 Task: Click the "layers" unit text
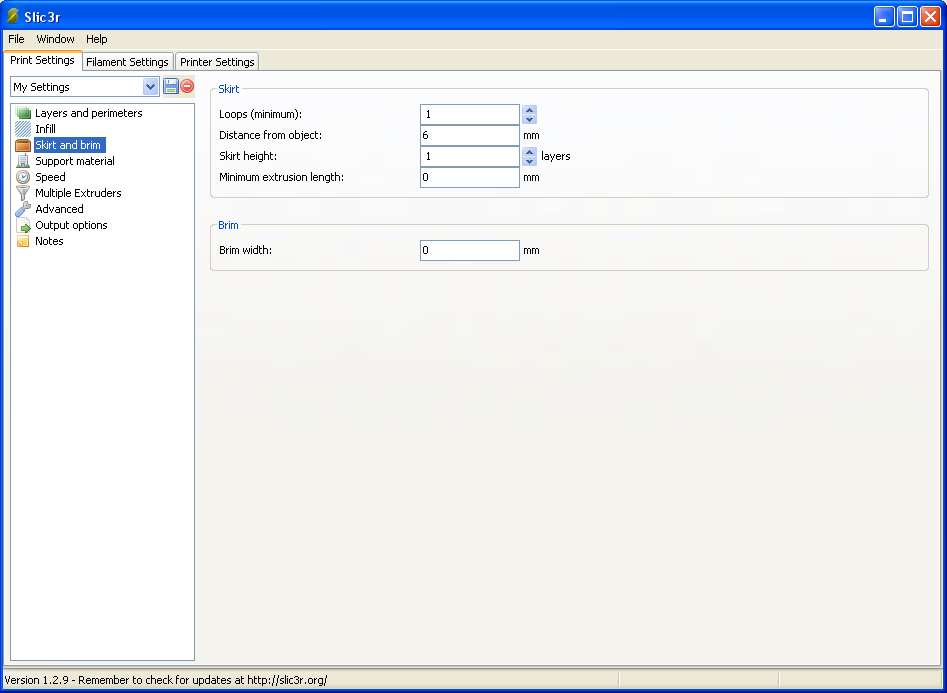click(x=556, y=156)
